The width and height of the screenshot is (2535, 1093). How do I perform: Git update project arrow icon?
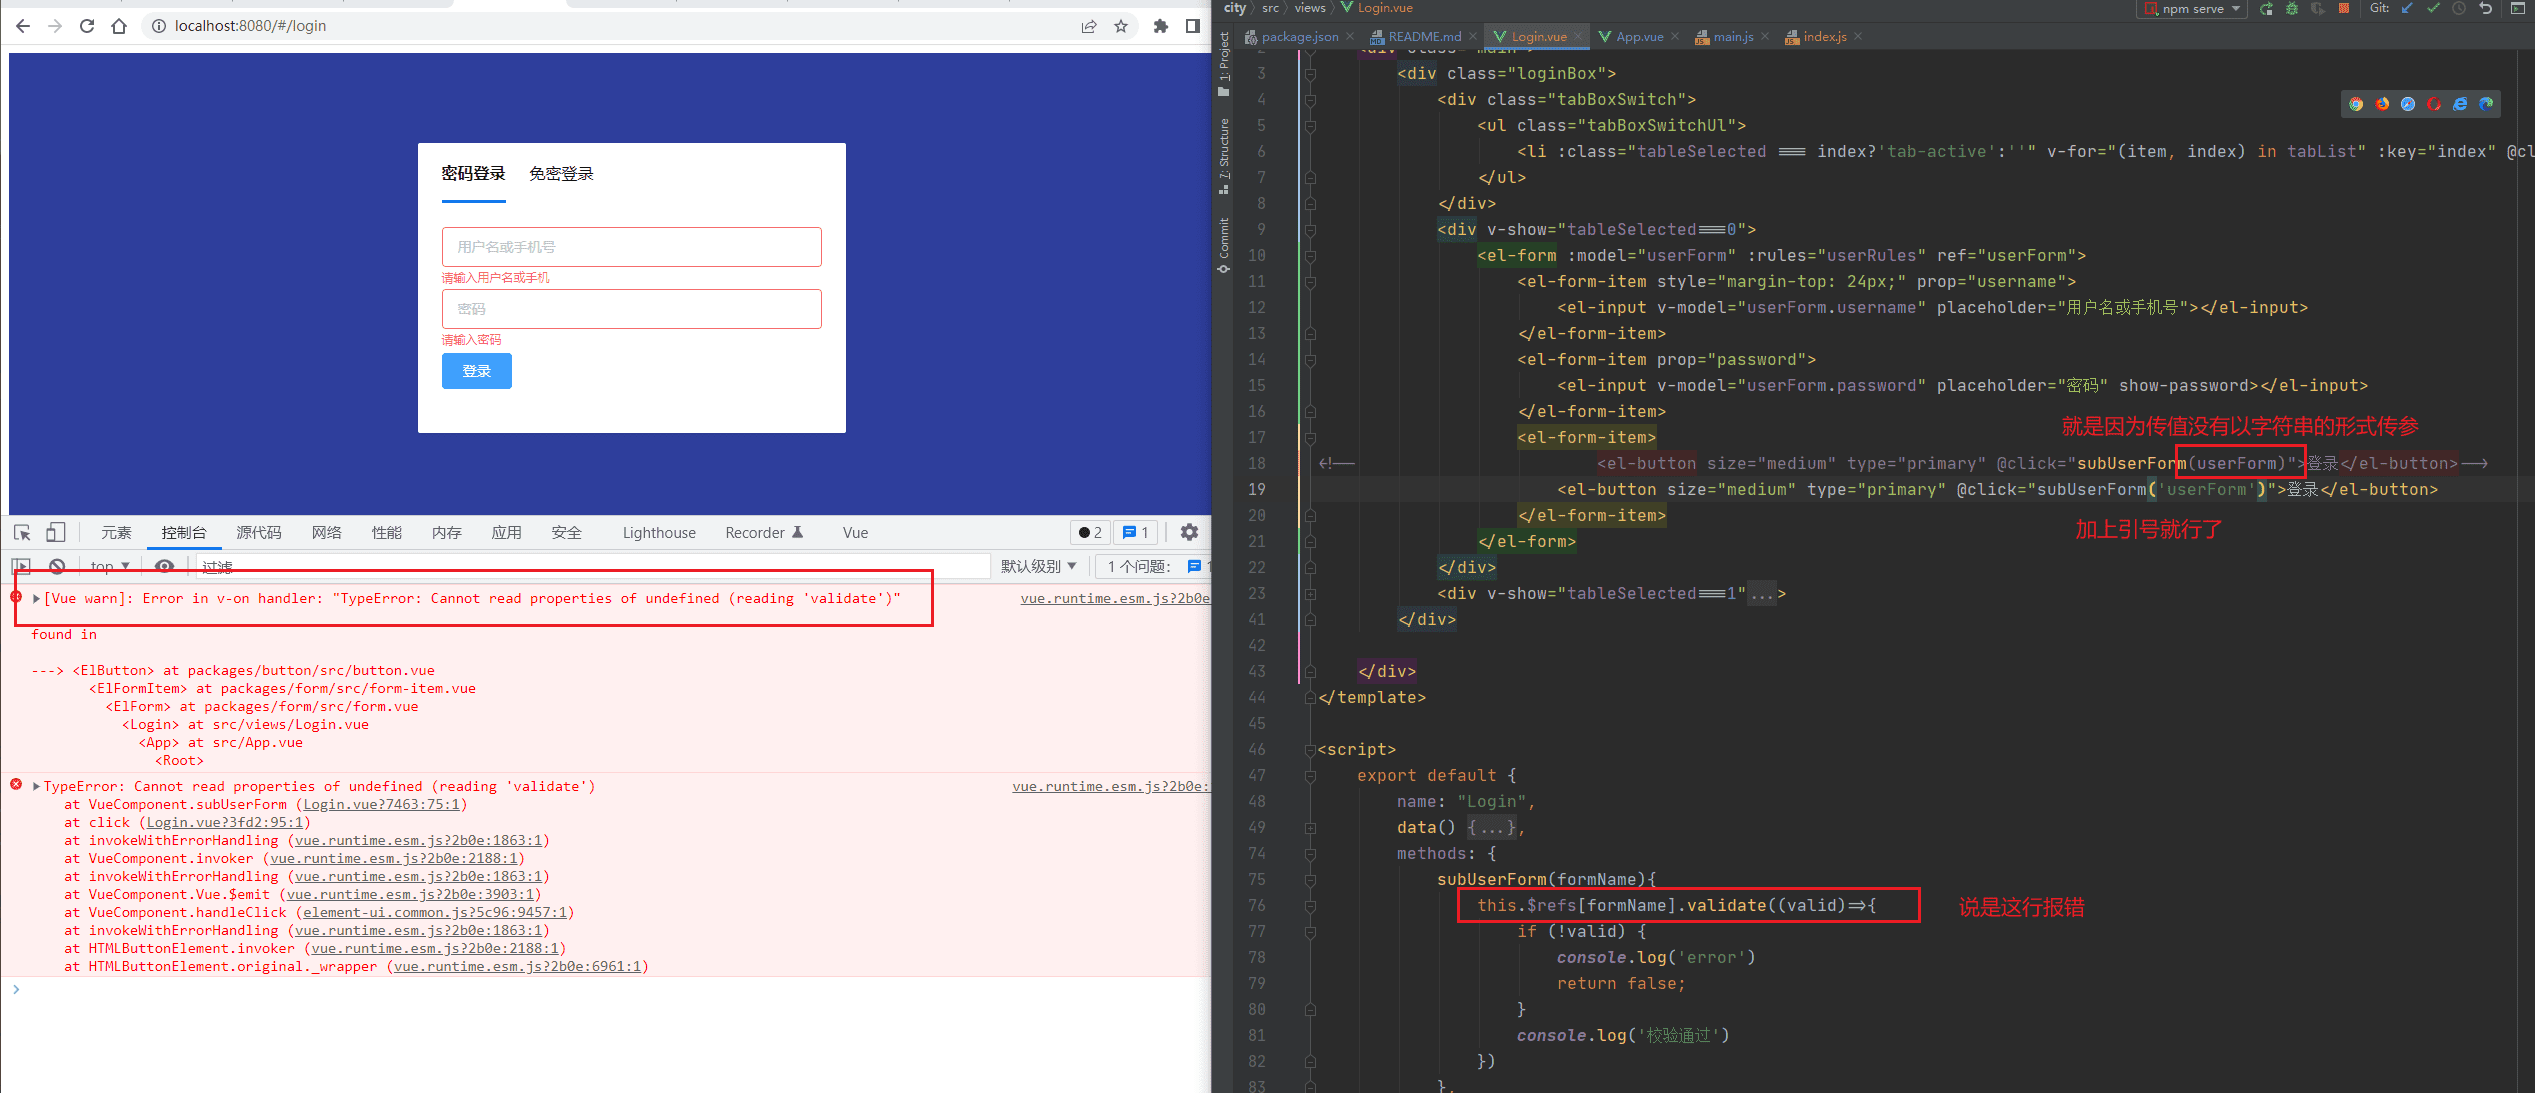(x=2407, y=9)
